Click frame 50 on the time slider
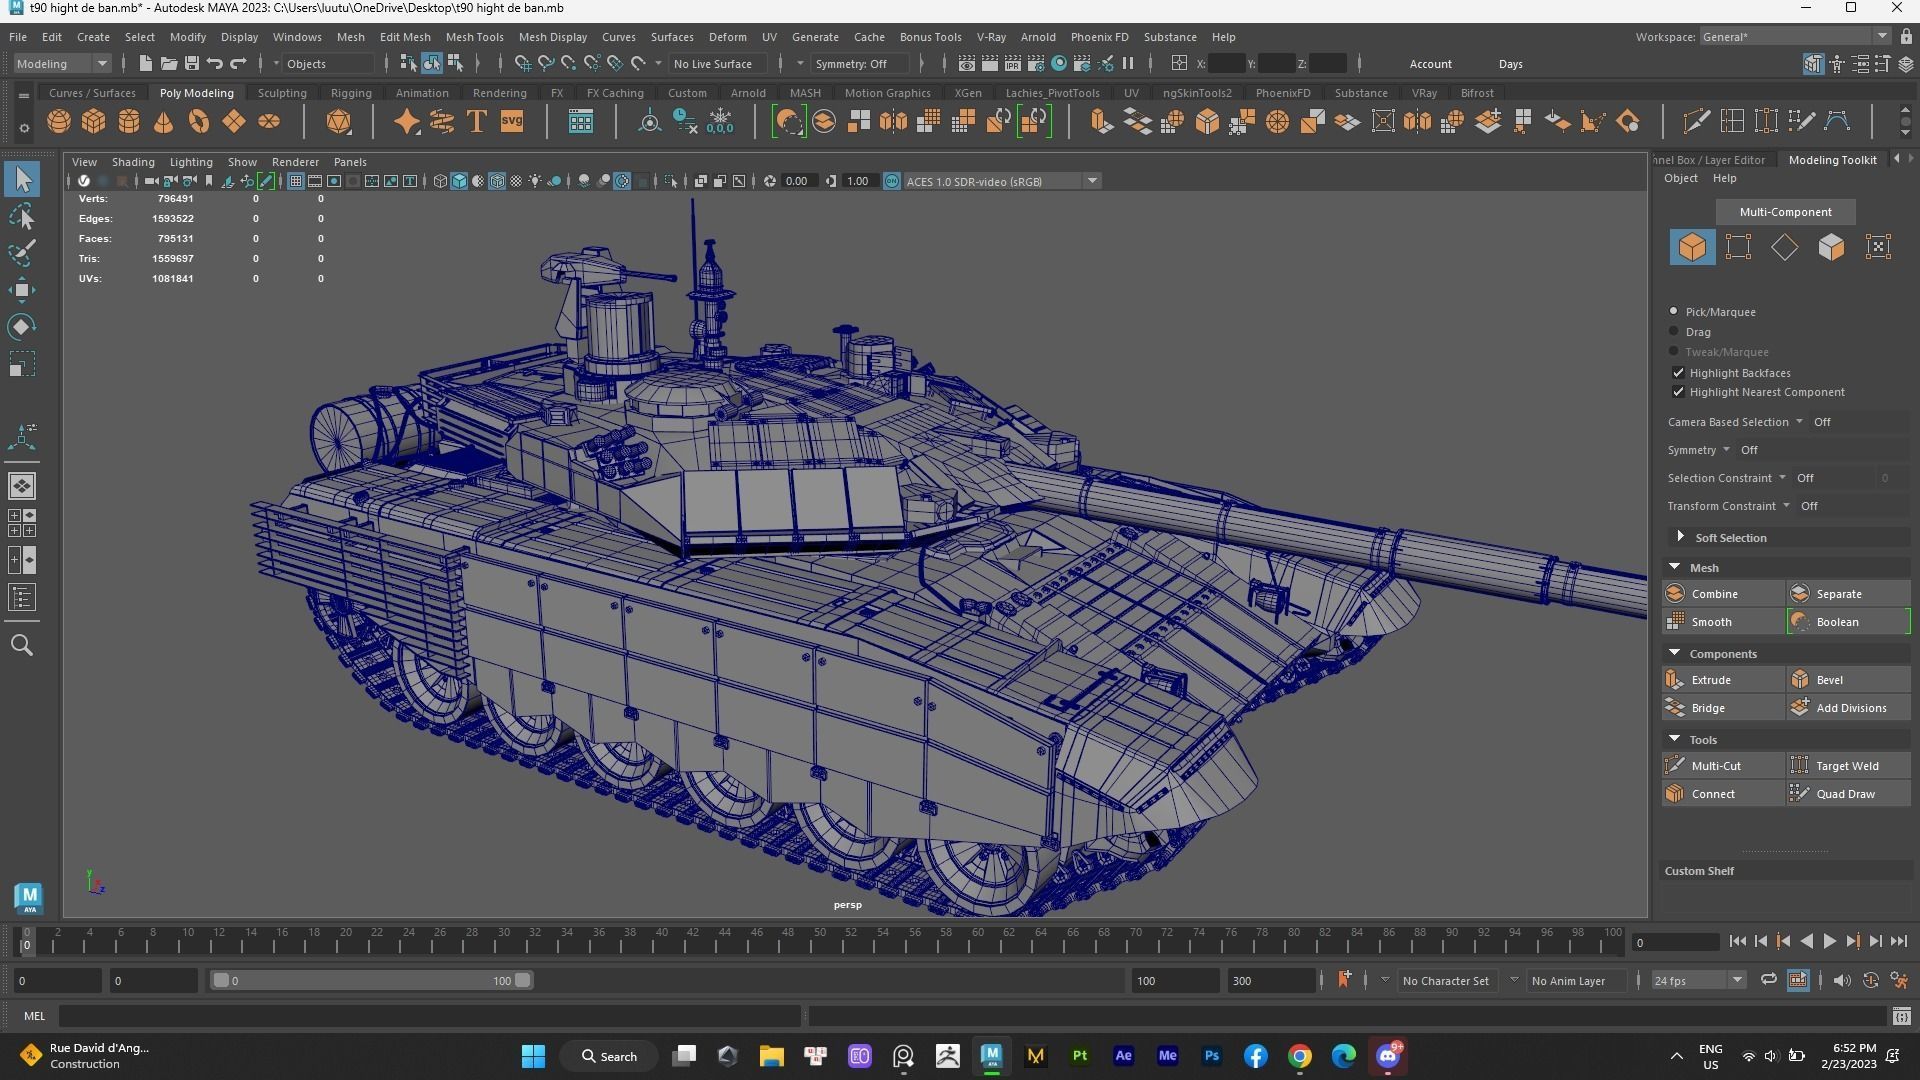The height and width of the screenshot is (1080, 1920). tap(820, 940)
